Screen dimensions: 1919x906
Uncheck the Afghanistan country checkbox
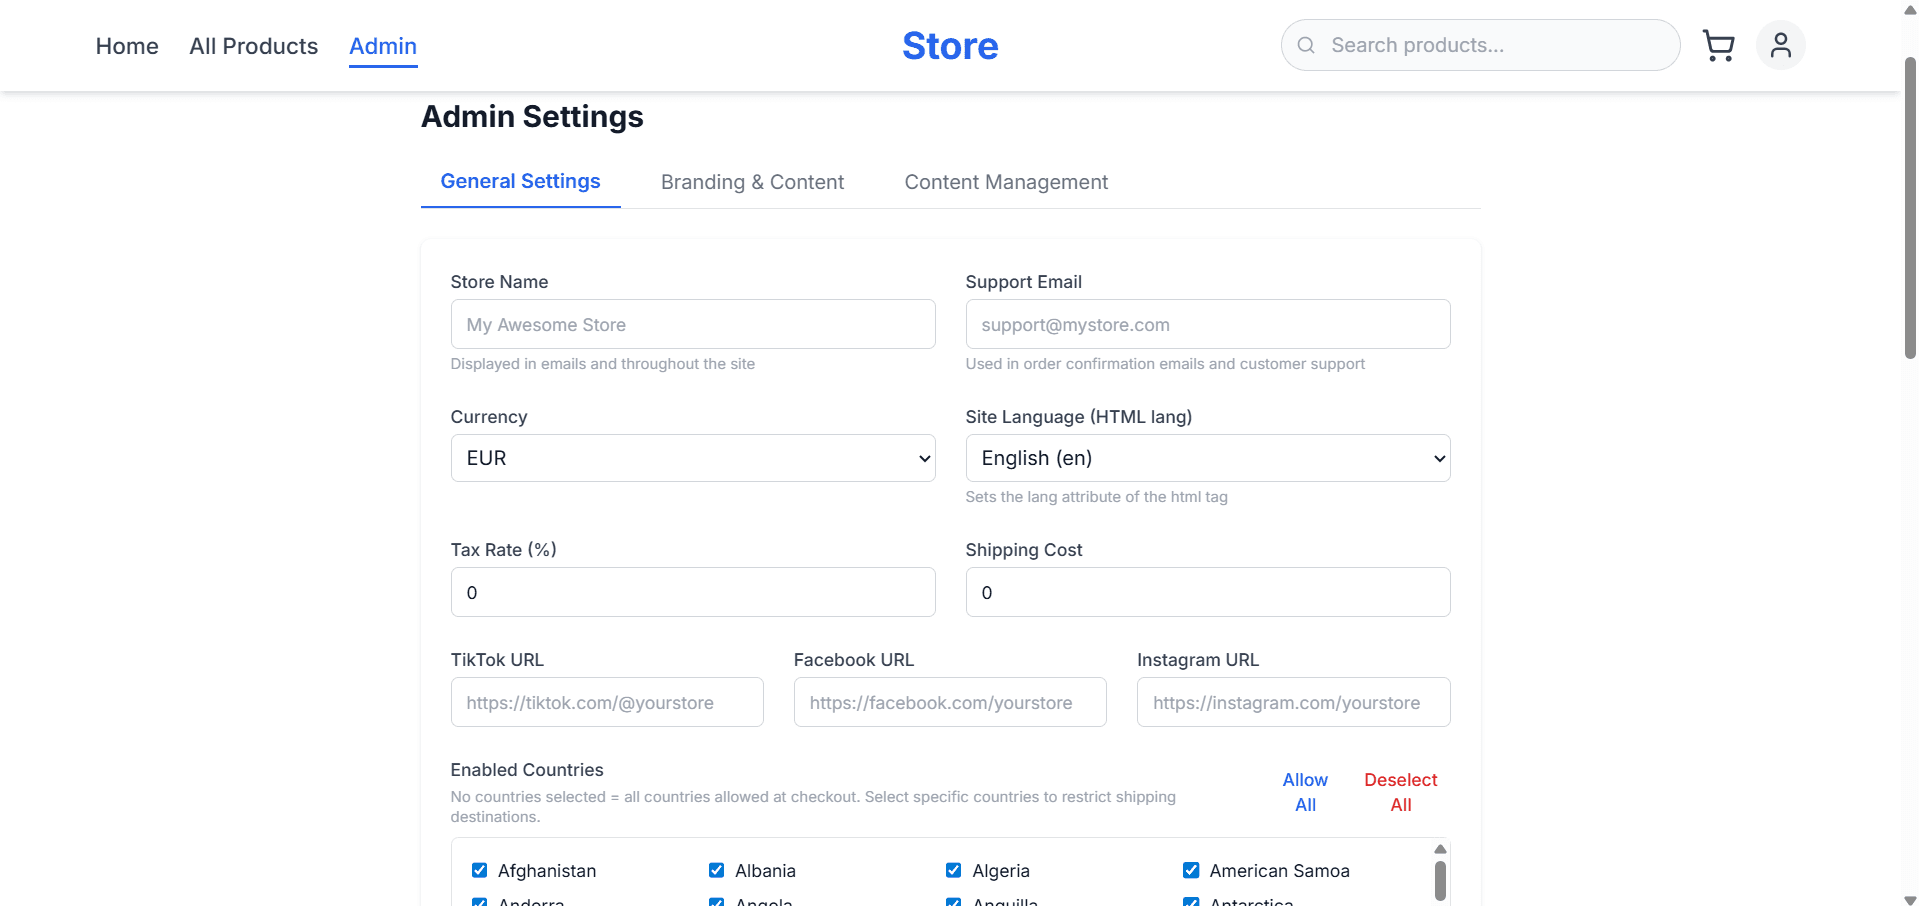pos(480,870)
